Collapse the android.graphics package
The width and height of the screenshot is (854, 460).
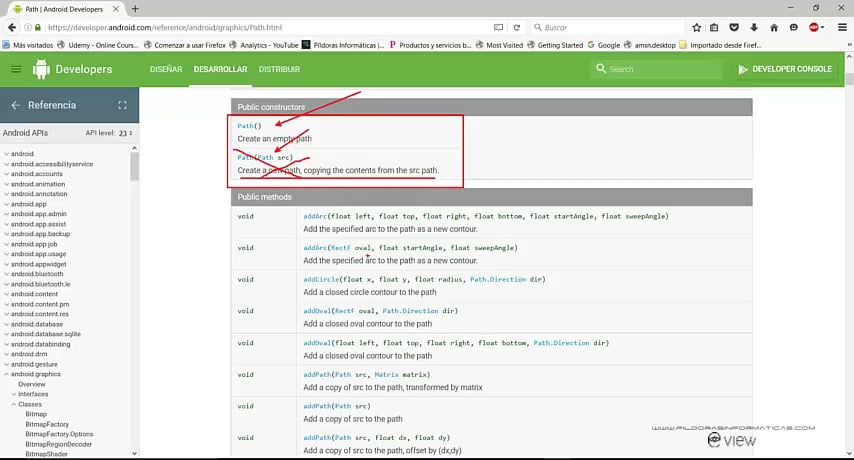[7, 374]
